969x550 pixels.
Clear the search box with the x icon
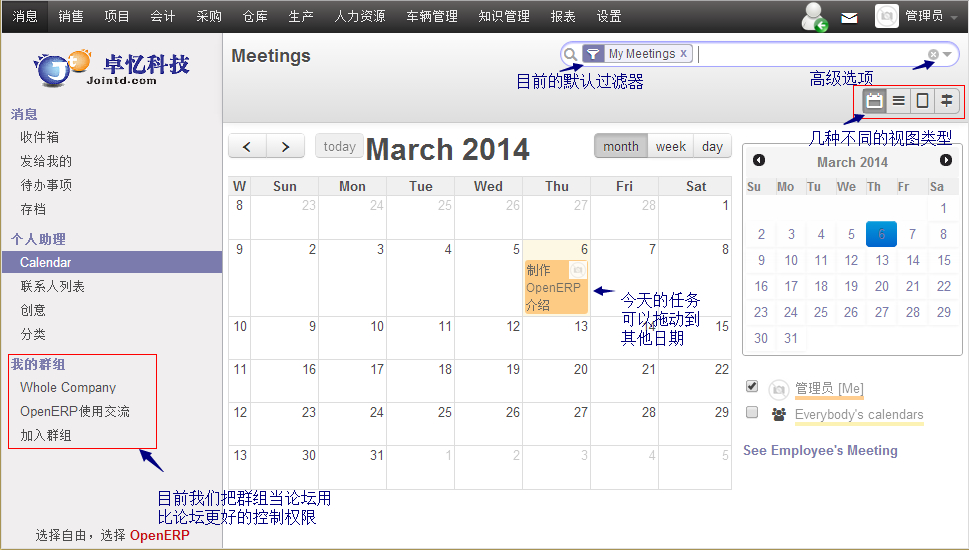[x=933, y=55]
